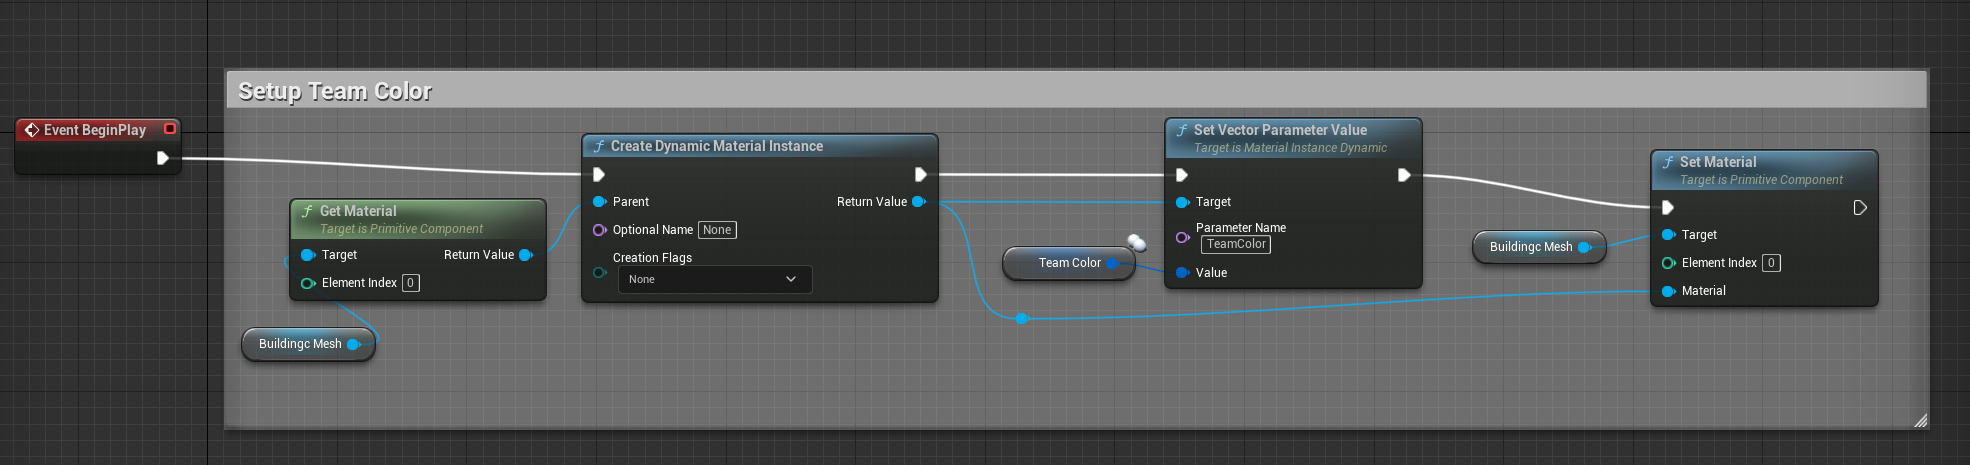The width and height of the screenshot is (1970, 465).
Task: Click Create Dynamic Material Return Value pin
Action: (919, 202)
